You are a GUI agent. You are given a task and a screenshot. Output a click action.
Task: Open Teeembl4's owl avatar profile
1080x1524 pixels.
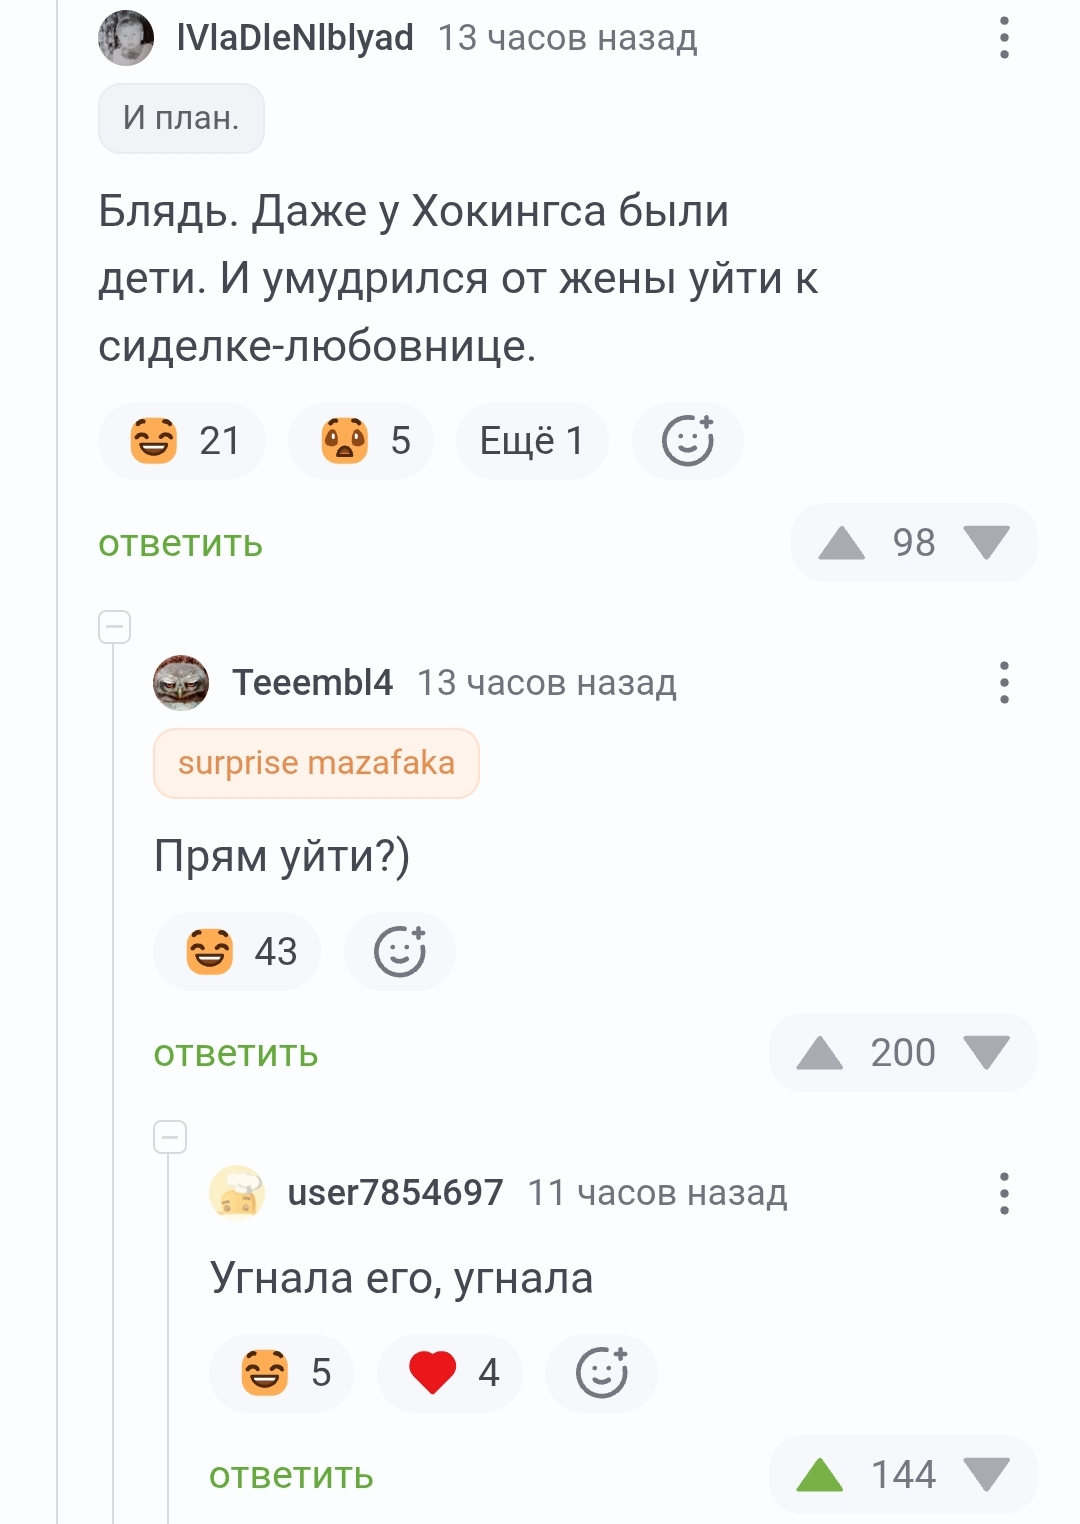(x=181, y=683)
